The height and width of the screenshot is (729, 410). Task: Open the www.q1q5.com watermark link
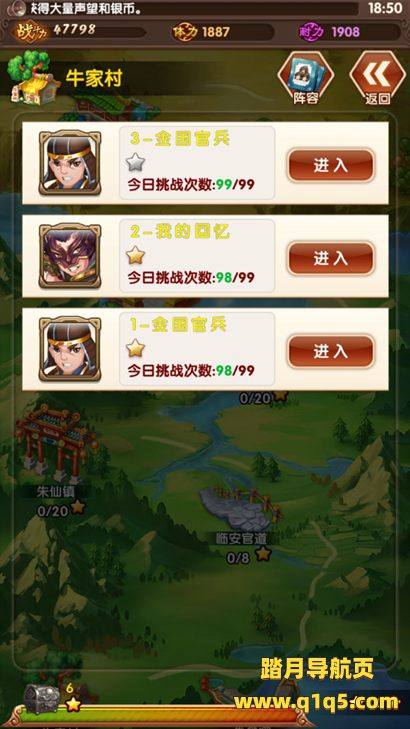[316, 702]
